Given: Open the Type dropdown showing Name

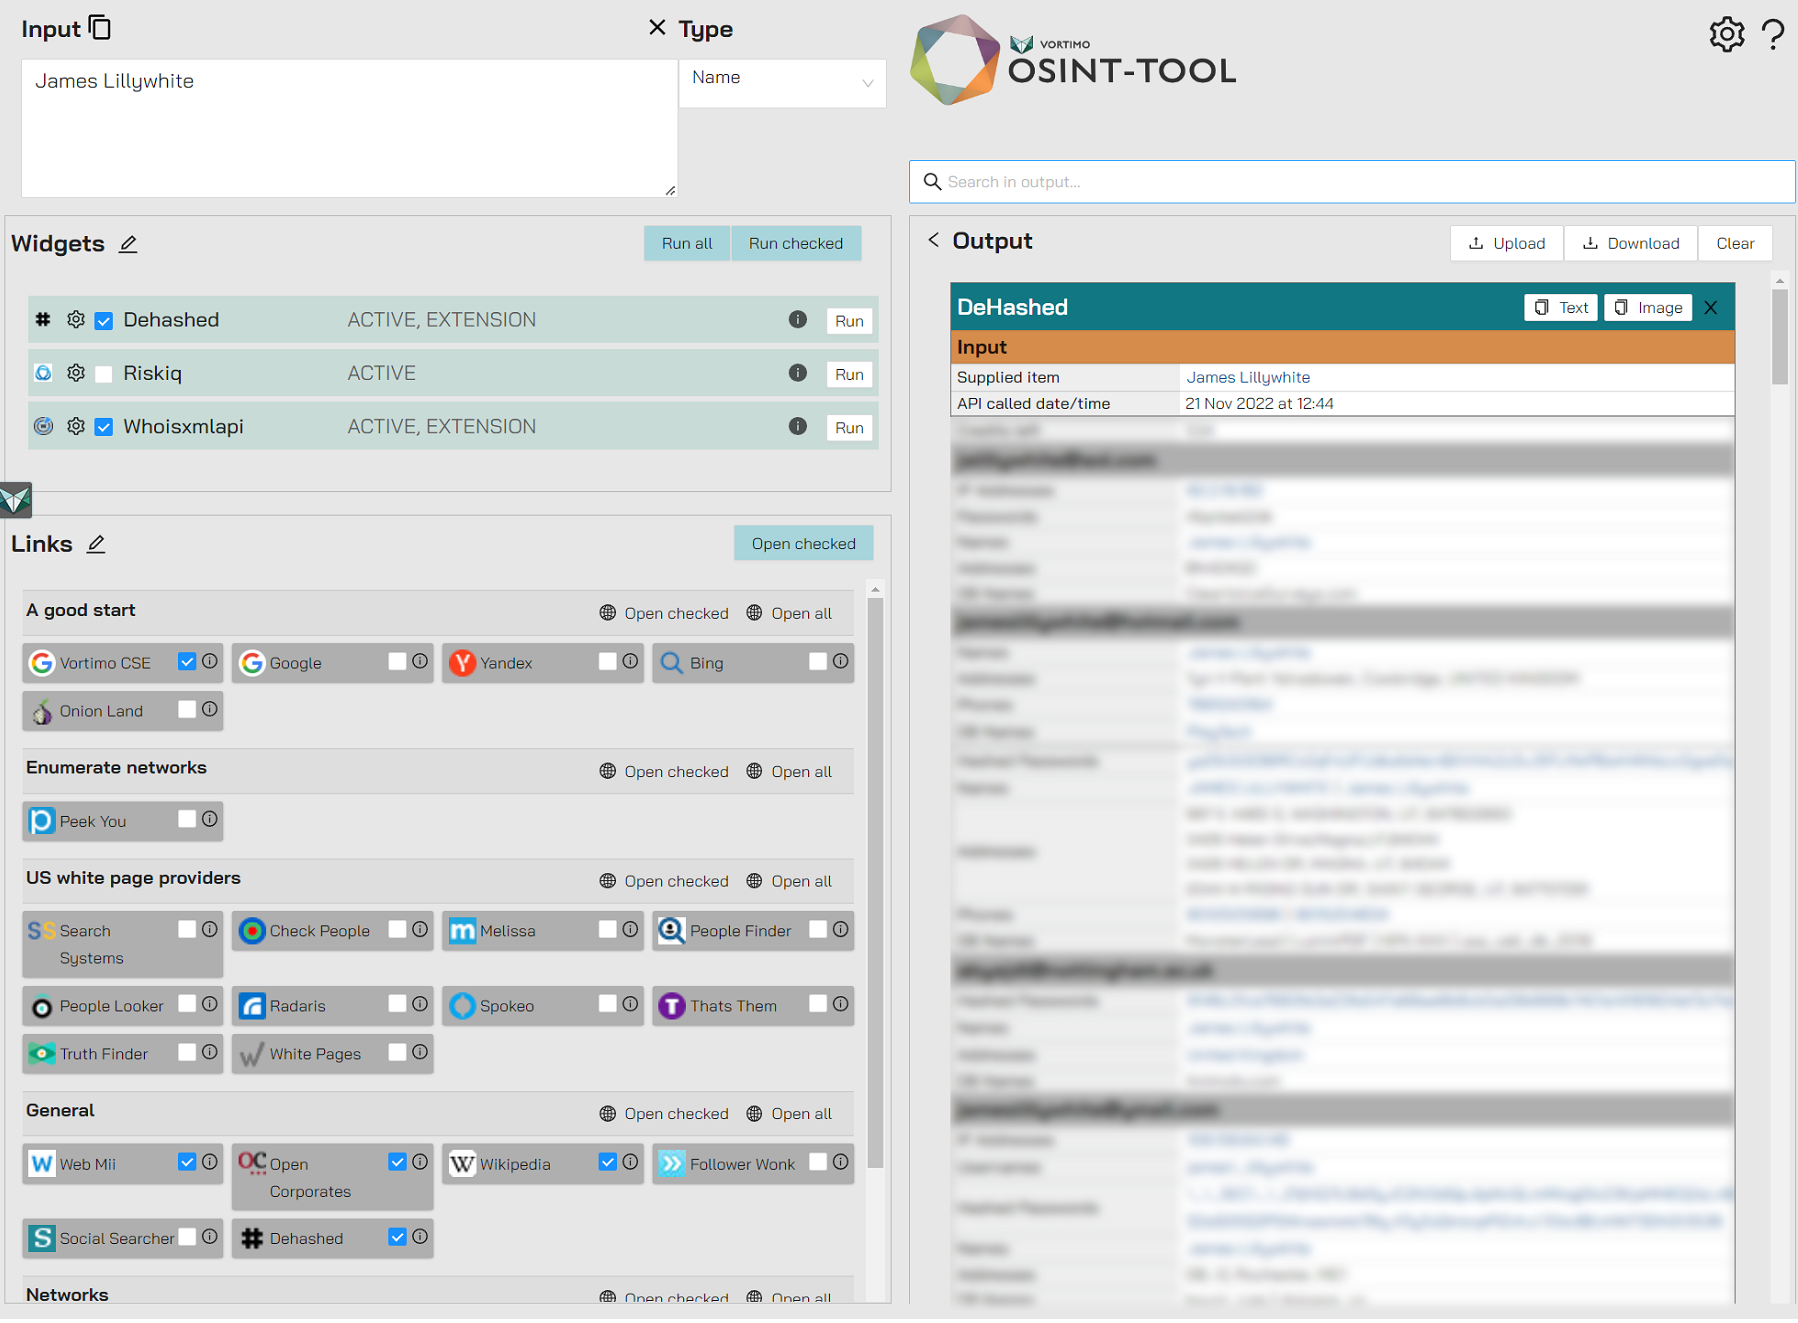Looking at the screenshot, I should (x=782, y=82).
